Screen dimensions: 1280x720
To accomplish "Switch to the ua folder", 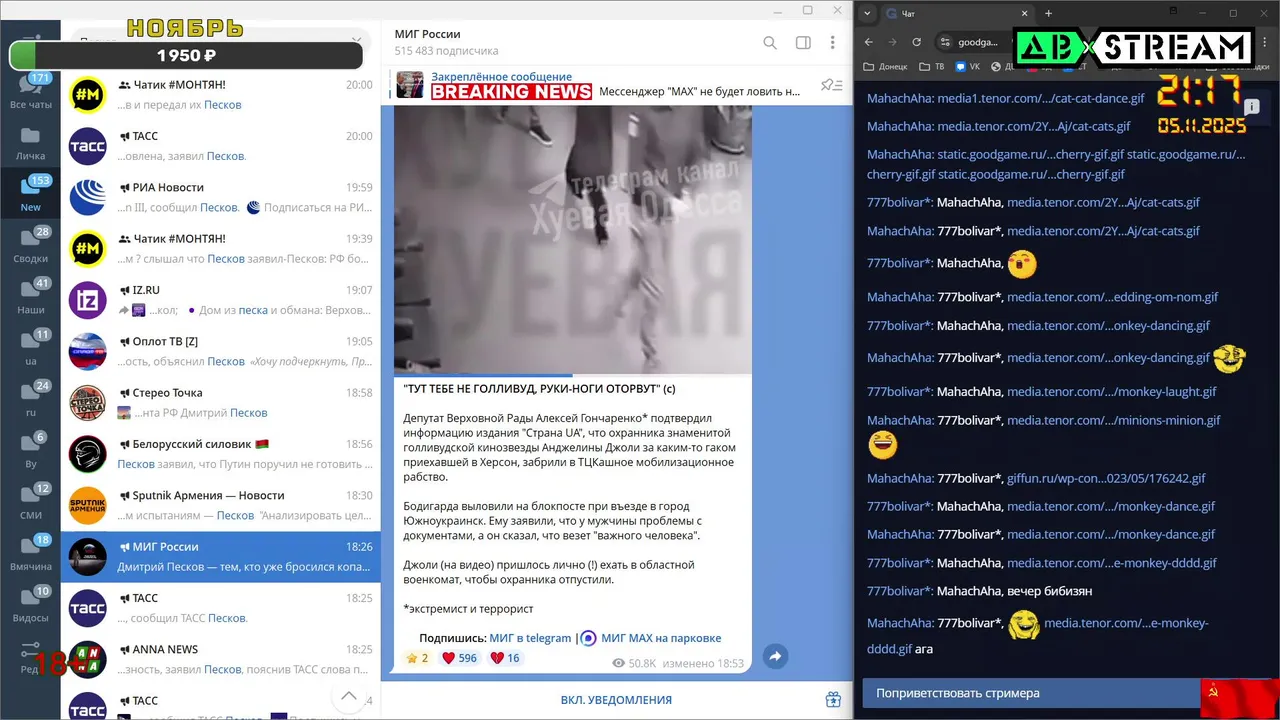I will point(30,348).
